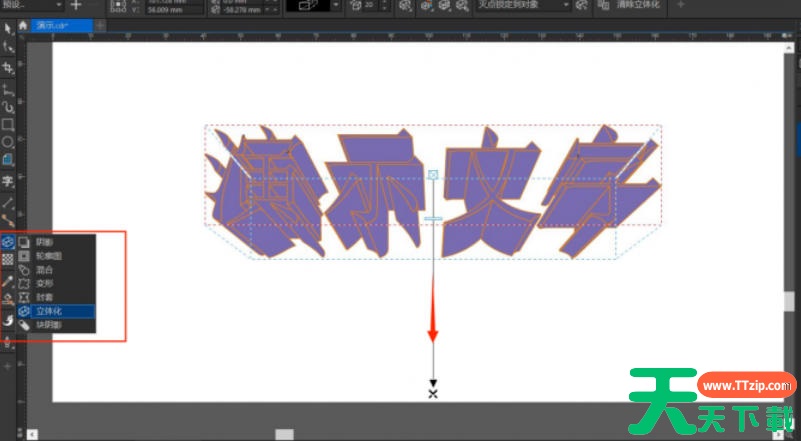The image size is (801, 441).
Task: Open extrusion color options
Action: pos(426,5)
